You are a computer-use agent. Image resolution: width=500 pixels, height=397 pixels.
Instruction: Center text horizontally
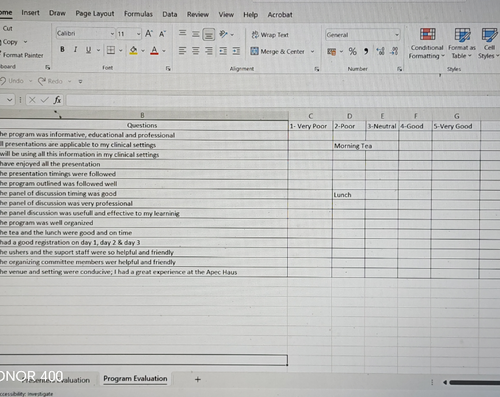(196, 51)
